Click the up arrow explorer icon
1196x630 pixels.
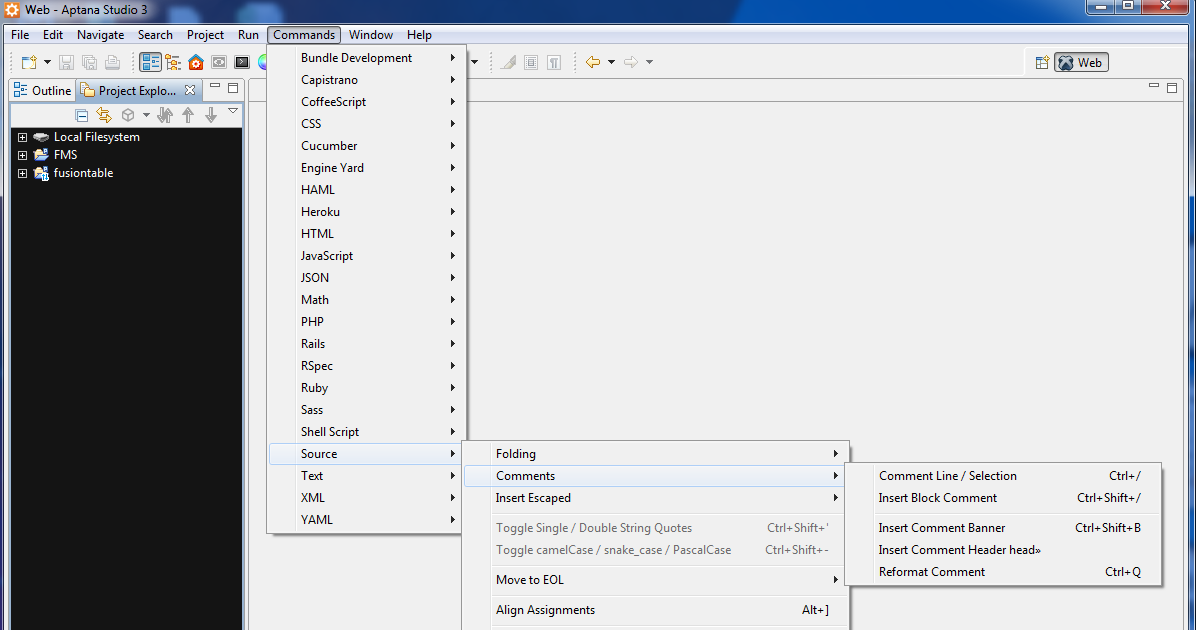188,115
